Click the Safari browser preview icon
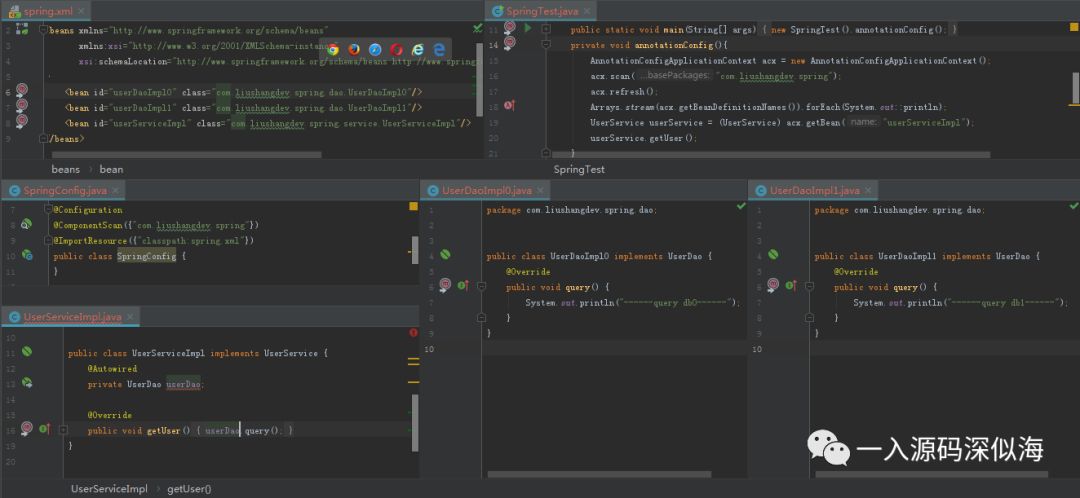The width and height of the screenshot is (1080, 498). tap(375, 50)
